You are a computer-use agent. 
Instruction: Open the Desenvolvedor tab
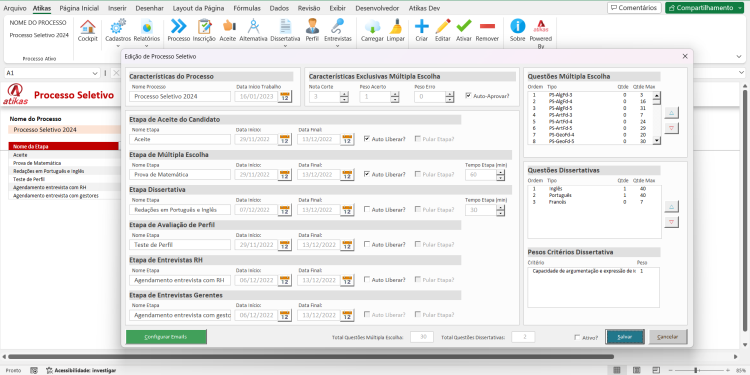pos(377,8)
